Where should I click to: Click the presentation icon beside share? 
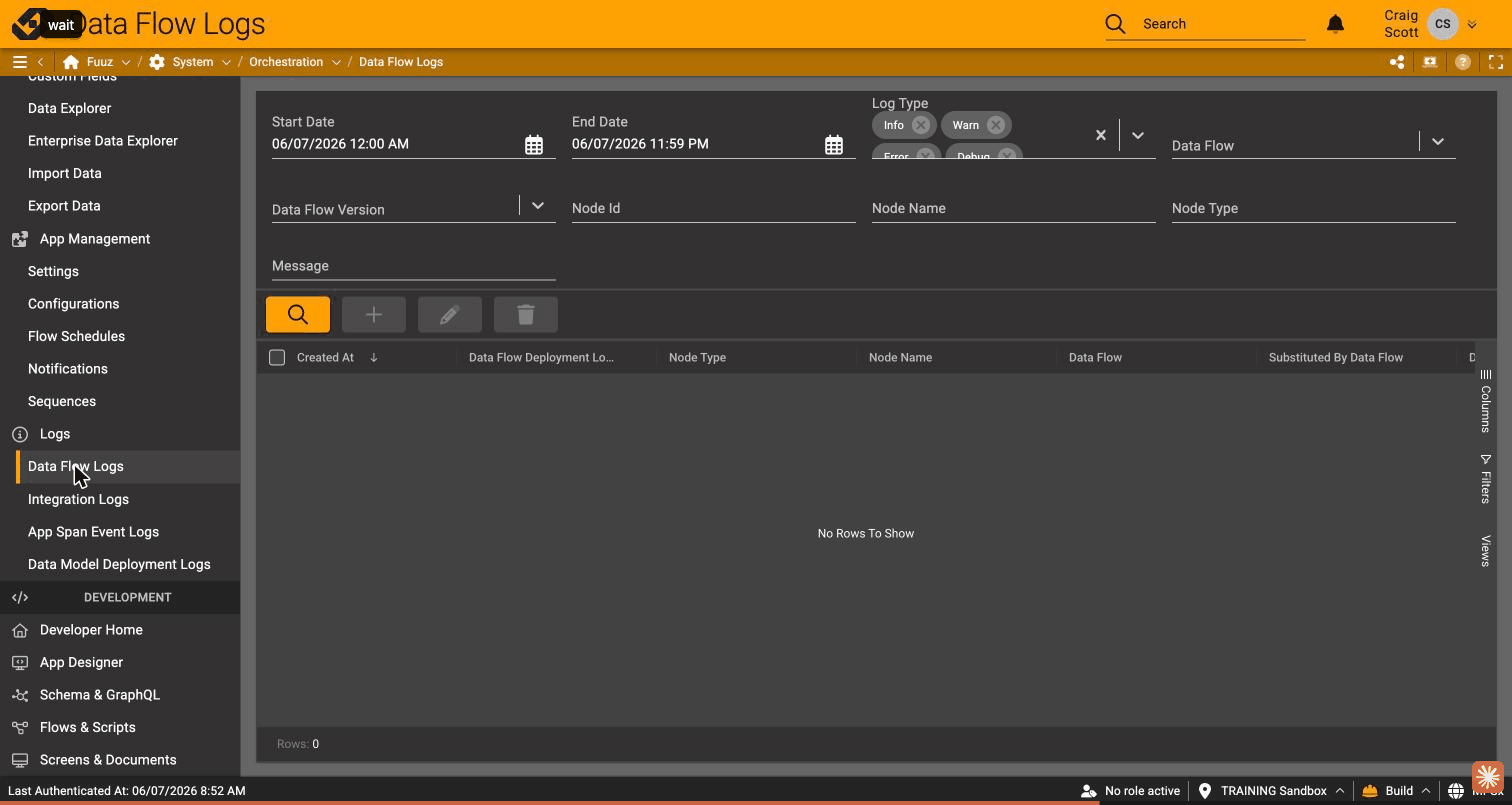[1430, 62]
